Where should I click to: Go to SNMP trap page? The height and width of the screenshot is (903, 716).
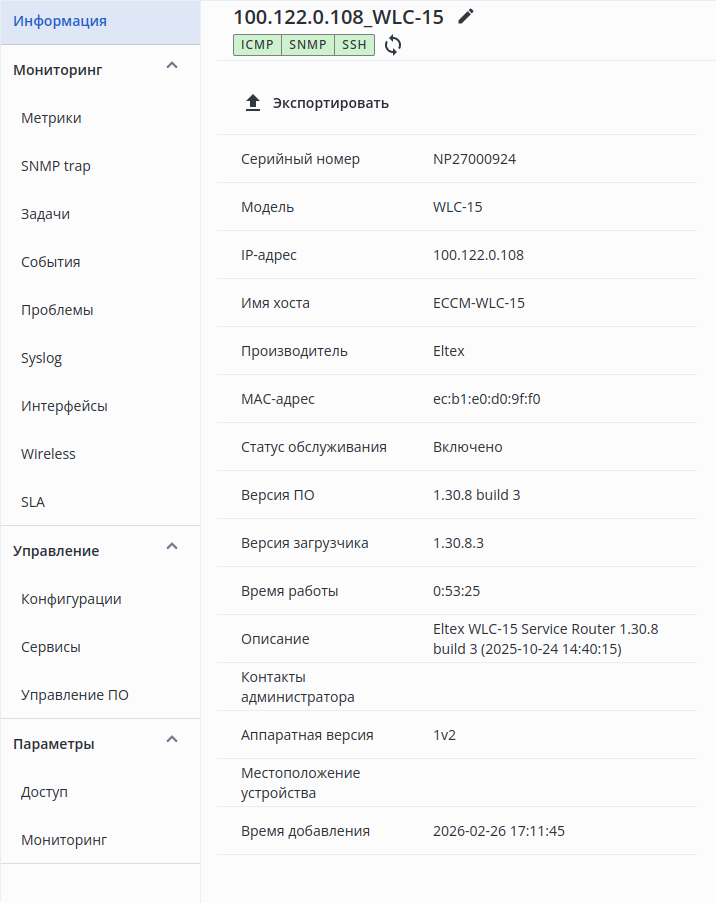pyautogui.click(x=56, y=166)
